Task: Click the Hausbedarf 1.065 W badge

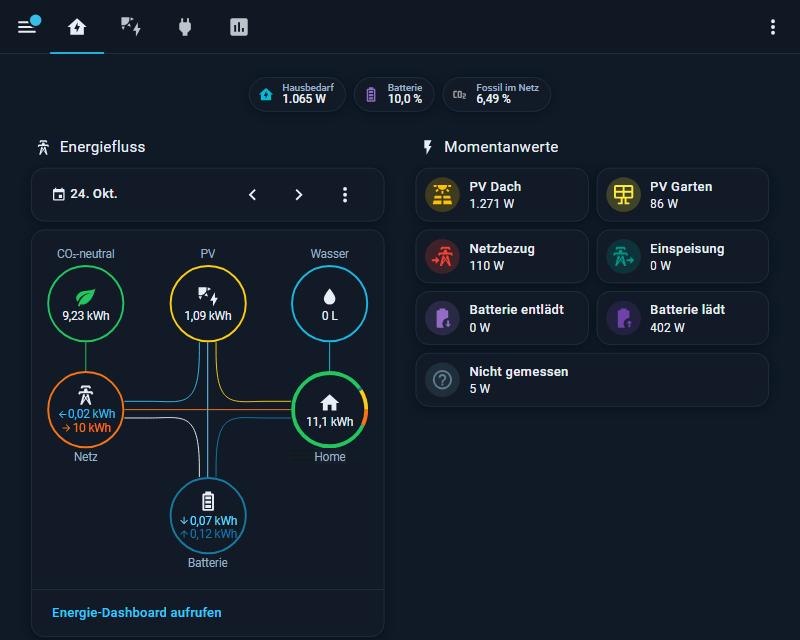Action: coord(297,94)
